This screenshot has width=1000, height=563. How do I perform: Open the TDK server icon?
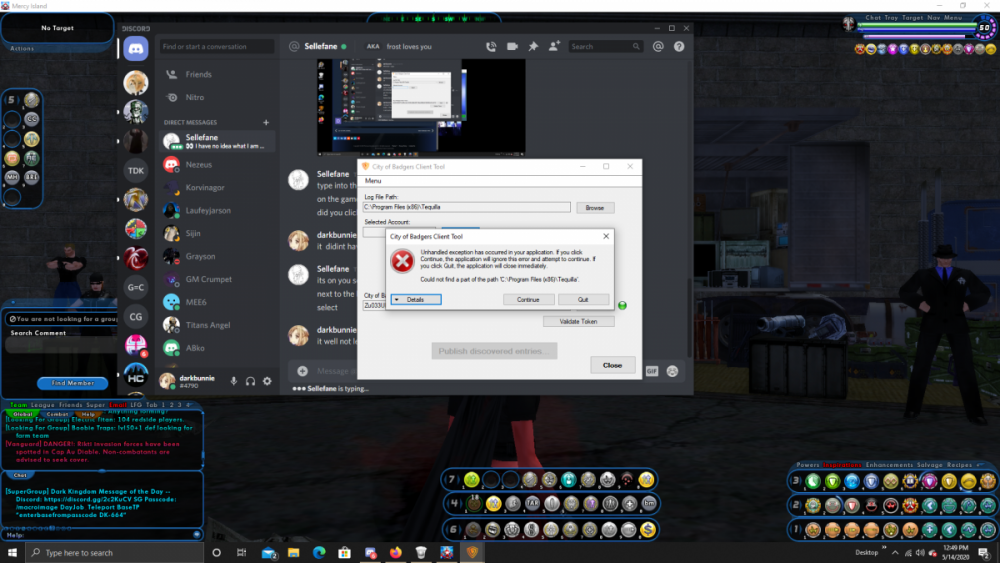tap(136, 170)
